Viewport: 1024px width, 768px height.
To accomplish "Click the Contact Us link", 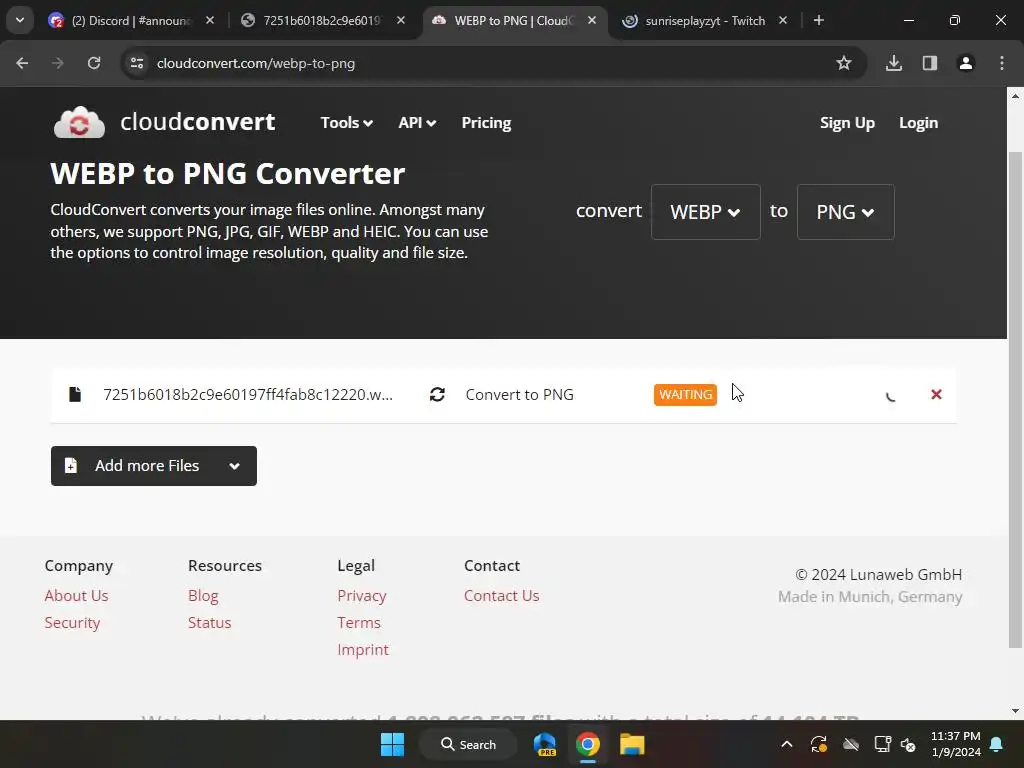I will [x=502, y=596].
